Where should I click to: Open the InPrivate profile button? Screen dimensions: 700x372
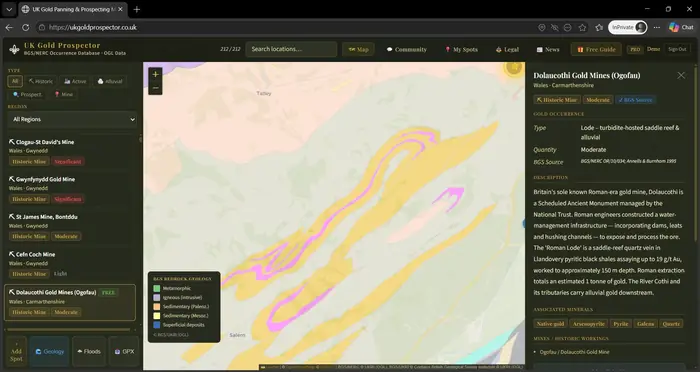(628, 27)
